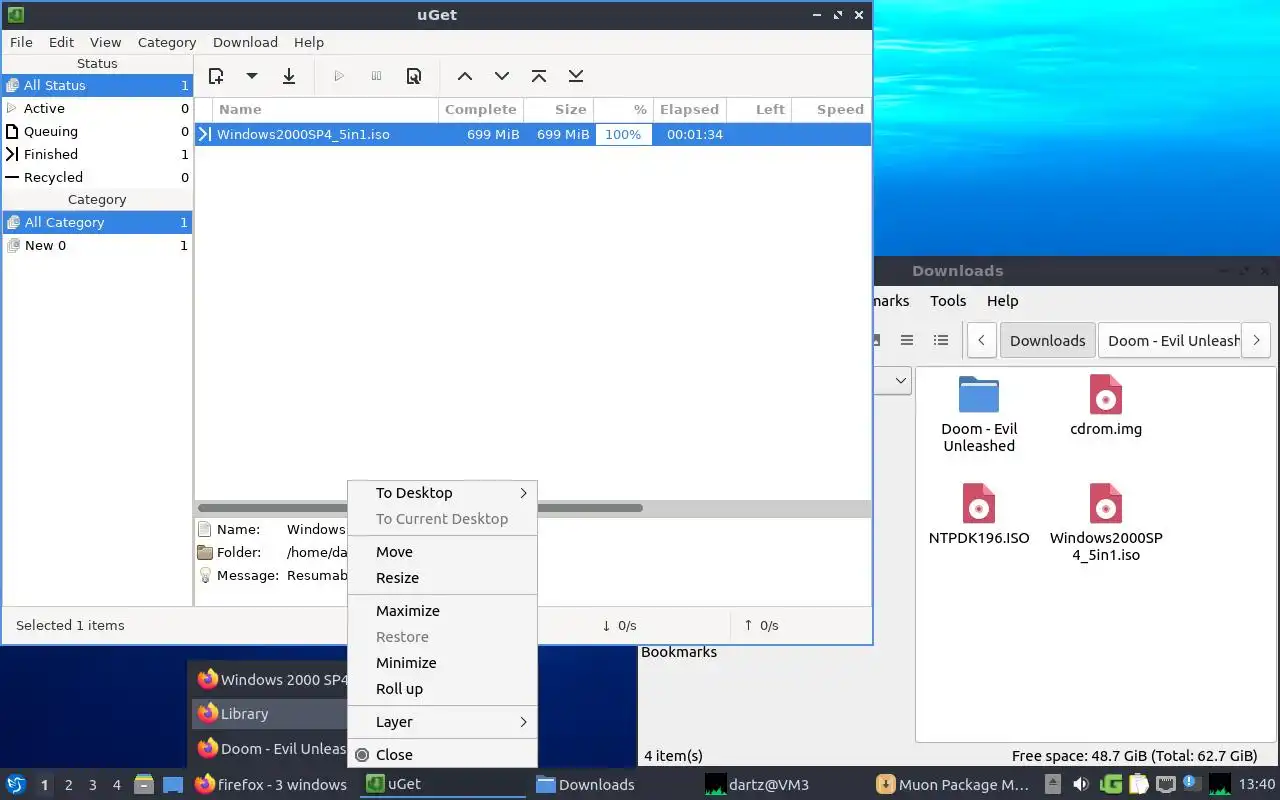Click the 100% progress bar of the download

tap(623, 134)
